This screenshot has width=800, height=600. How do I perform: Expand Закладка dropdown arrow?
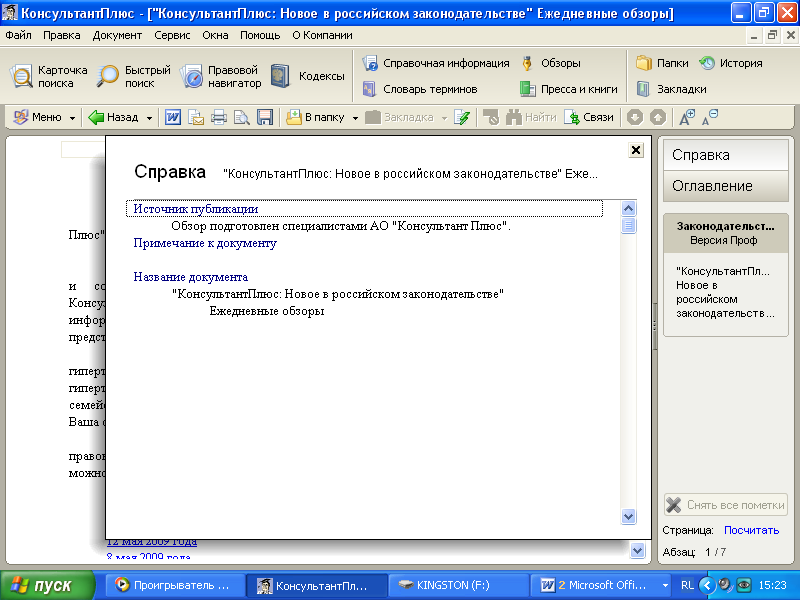click(x=444, y=118)
